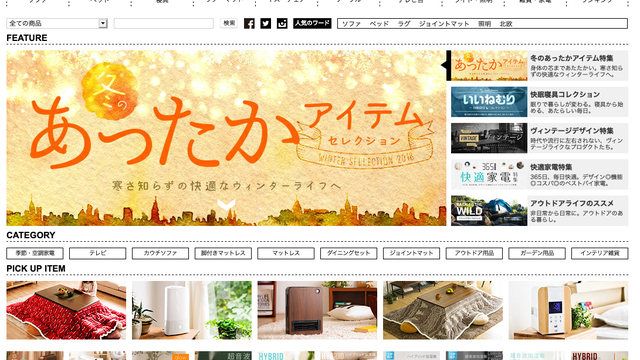This screenshot has width=640, height=360.
Task: Click the search text field
Action: pyautogui.click(x=163, y=23)
